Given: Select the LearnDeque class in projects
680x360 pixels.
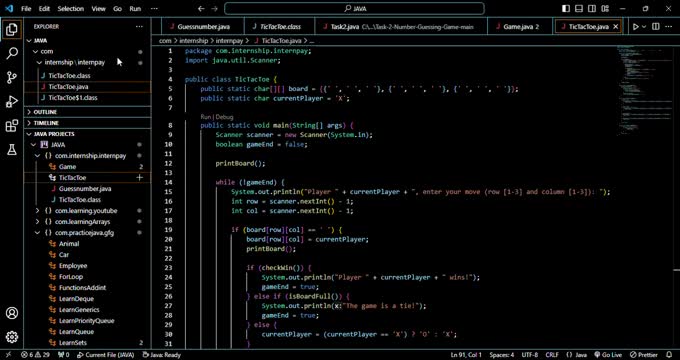Looking at the screenshot, I should [76, 298].
